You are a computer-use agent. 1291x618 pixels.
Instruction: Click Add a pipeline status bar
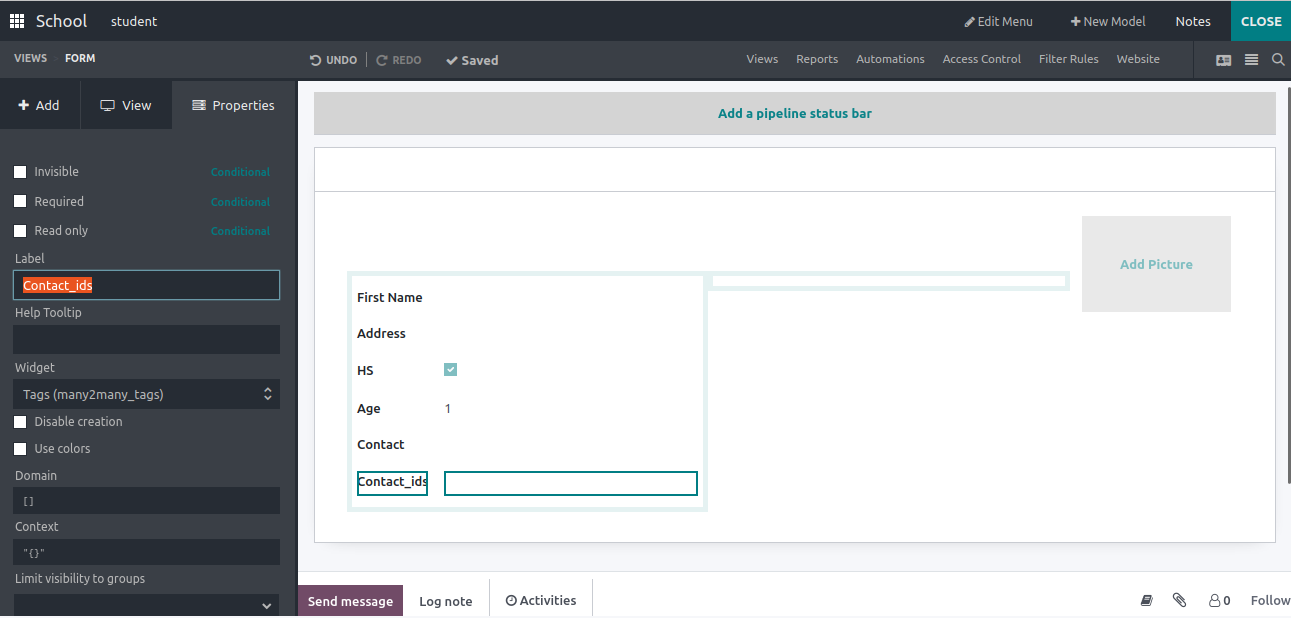pyautogui.click(x=794, y=113)
